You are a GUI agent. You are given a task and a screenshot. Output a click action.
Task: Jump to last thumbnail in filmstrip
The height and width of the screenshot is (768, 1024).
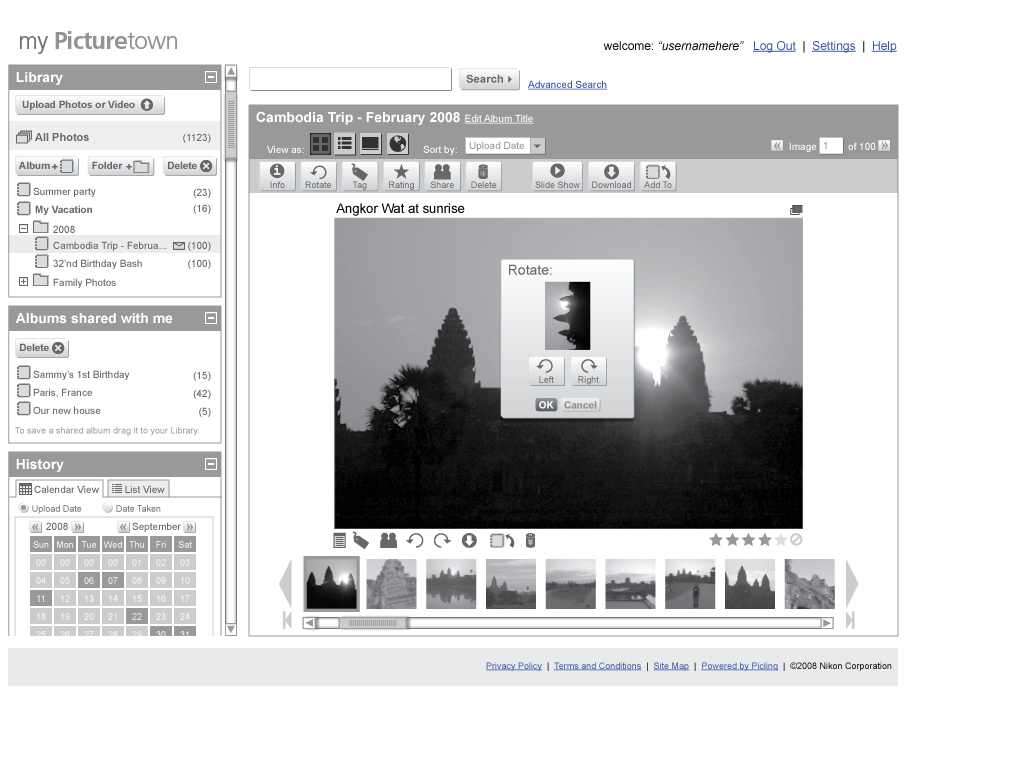point(850,620)
